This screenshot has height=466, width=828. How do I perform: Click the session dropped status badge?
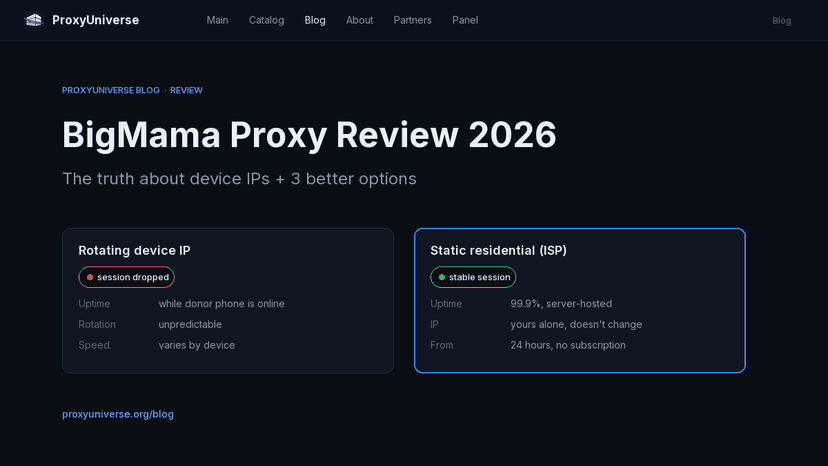pos(127,277)
